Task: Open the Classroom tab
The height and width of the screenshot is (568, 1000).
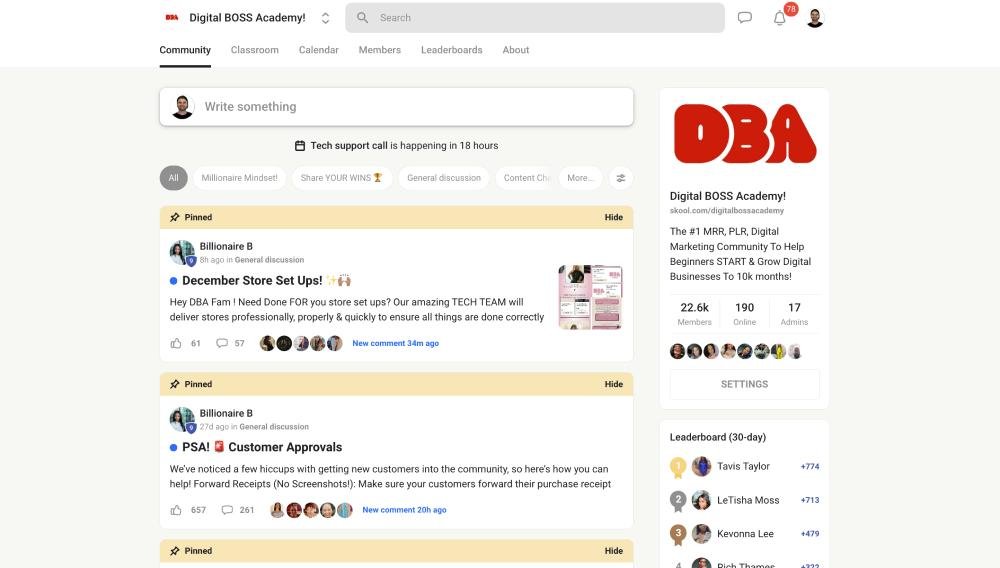Action: click(x=254, y=50)
